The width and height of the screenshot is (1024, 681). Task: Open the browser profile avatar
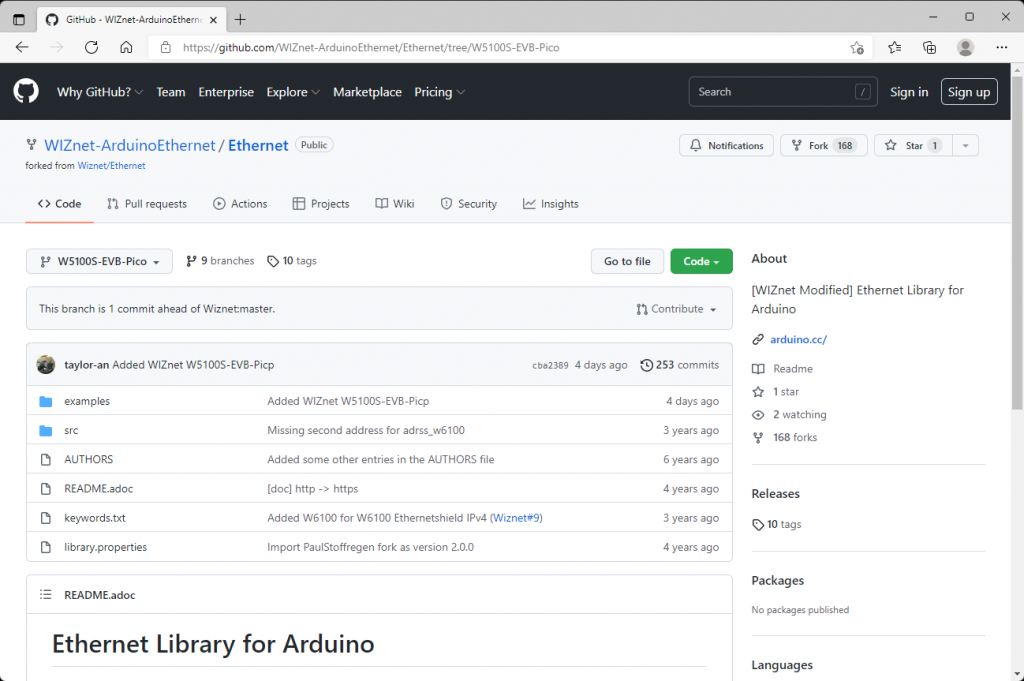click(965, 47)
